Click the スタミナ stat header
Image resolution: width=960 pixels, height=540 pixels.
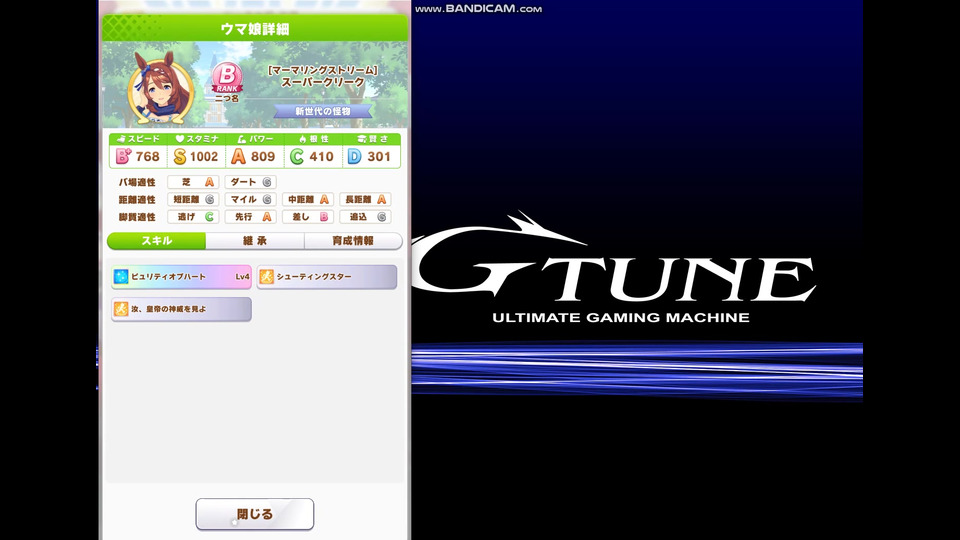(197, 139)
